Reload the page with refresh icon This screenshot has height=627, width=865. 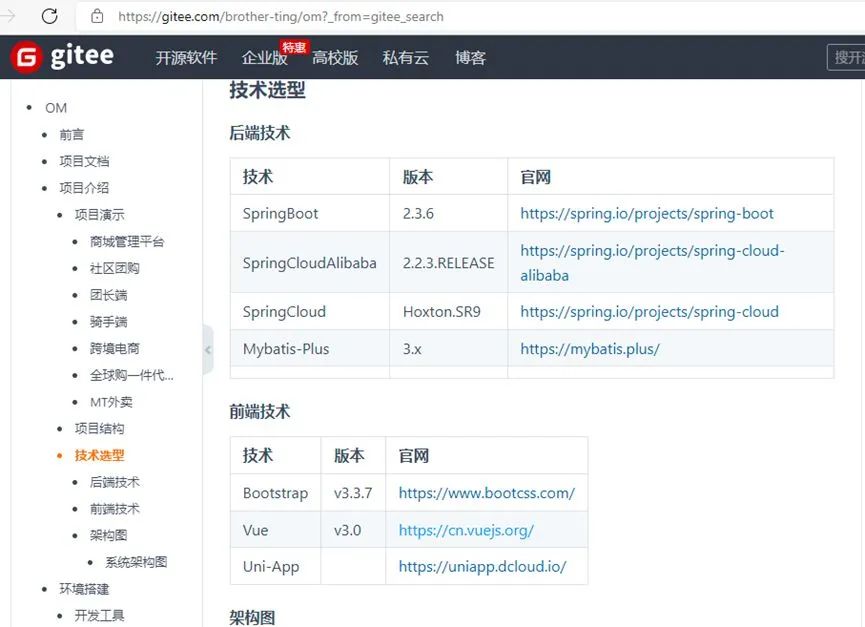pyautogui.click(x=50, y=16)
